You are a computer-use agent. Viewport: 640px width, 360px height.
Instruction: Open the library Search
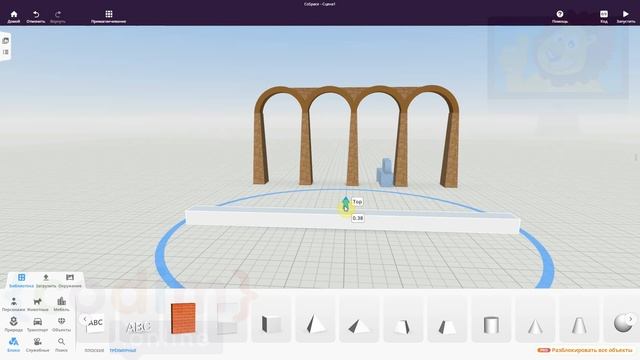[61, 345]
